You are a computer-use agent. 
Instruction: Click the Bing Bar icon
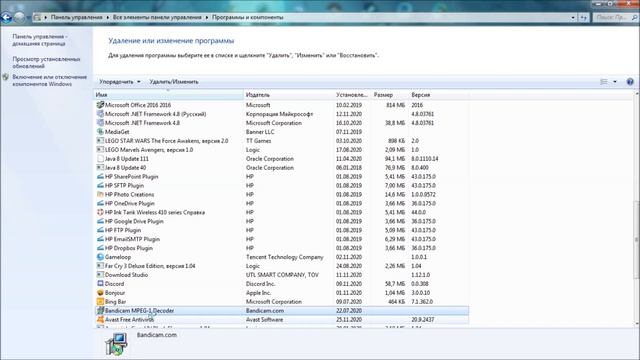(x=100, y=302)
